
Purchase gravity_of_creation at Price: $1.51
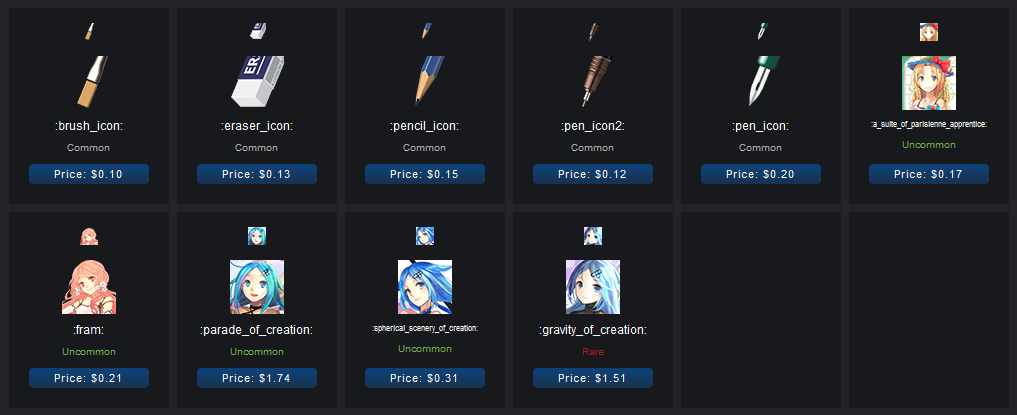click(x=593, y=378)
